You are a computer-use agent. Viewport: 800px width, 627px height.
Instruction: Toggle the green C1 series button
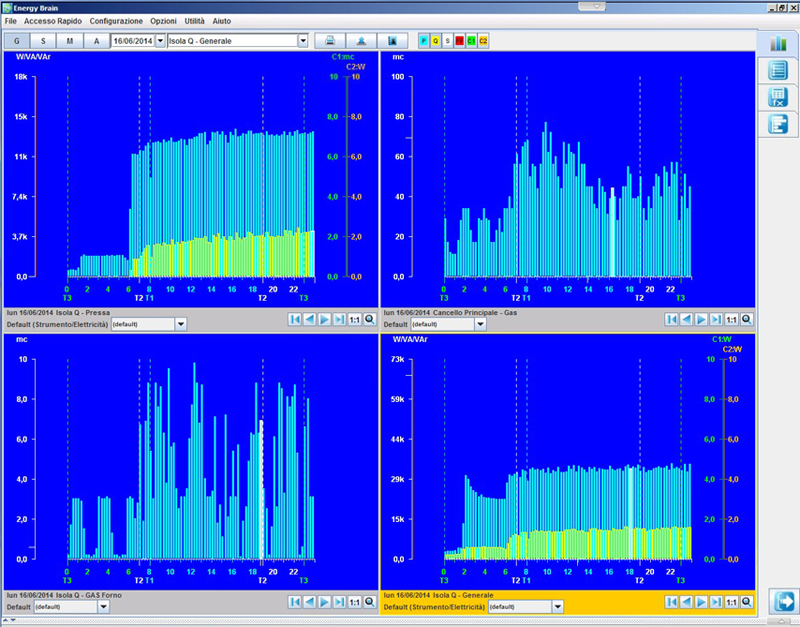(x=471, y=41)
